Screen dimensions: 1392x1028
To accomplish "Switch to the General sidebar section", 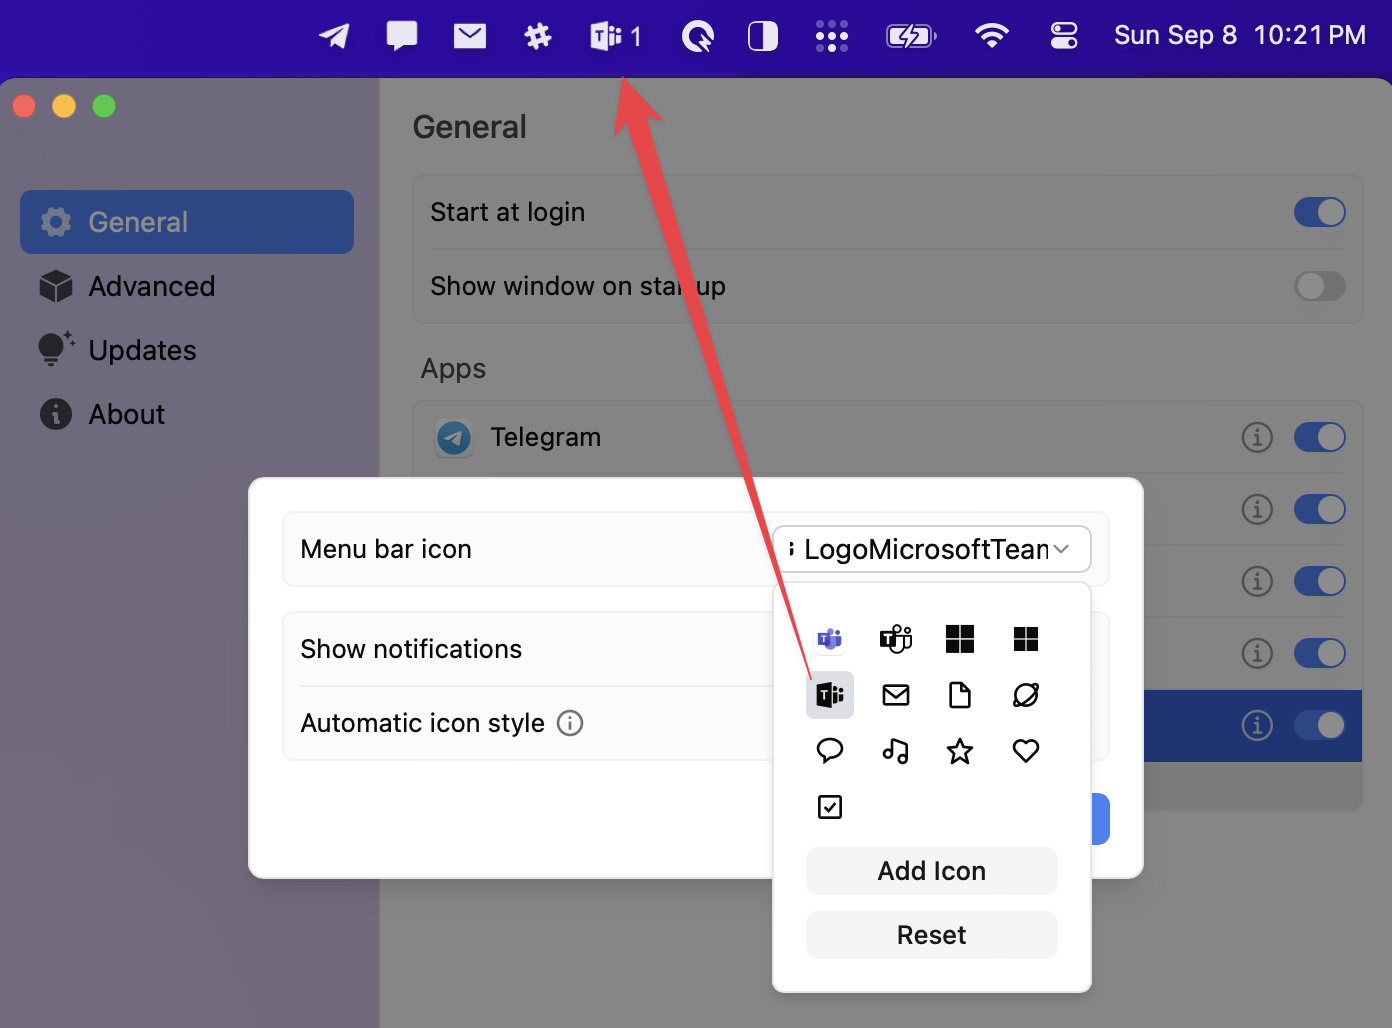I will 187,222.
